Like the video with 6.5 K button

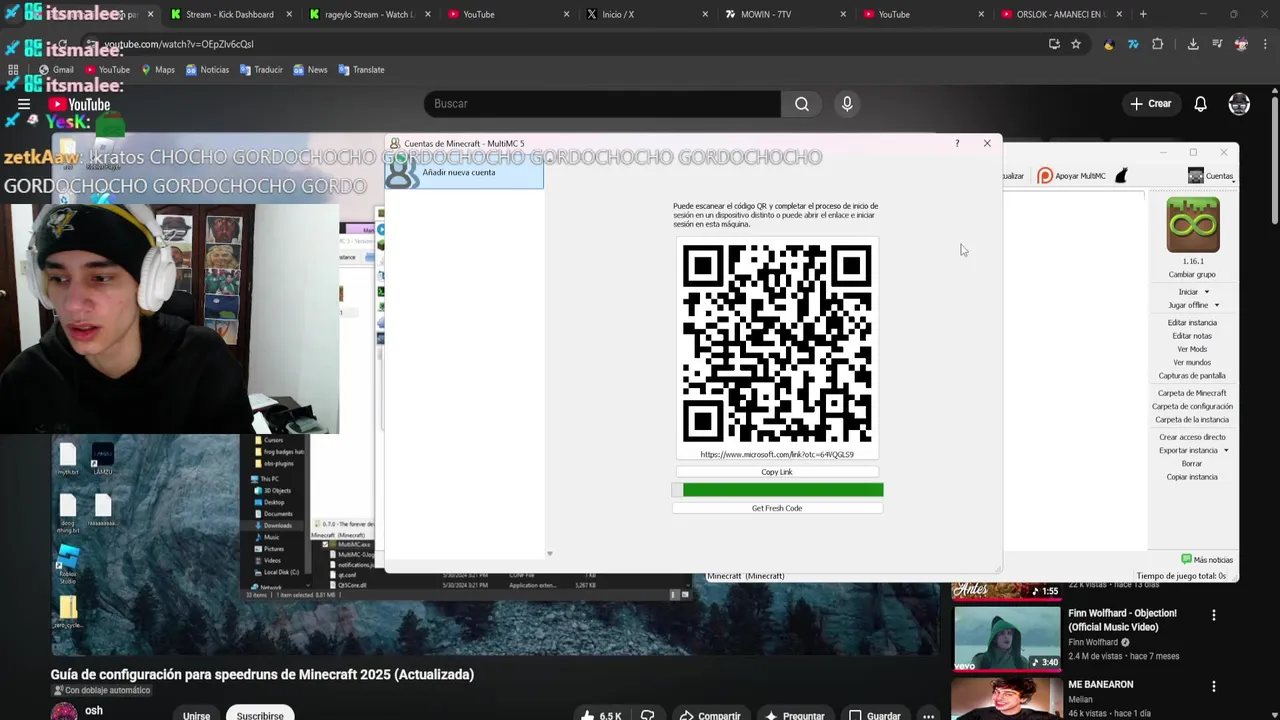[602, 715]
